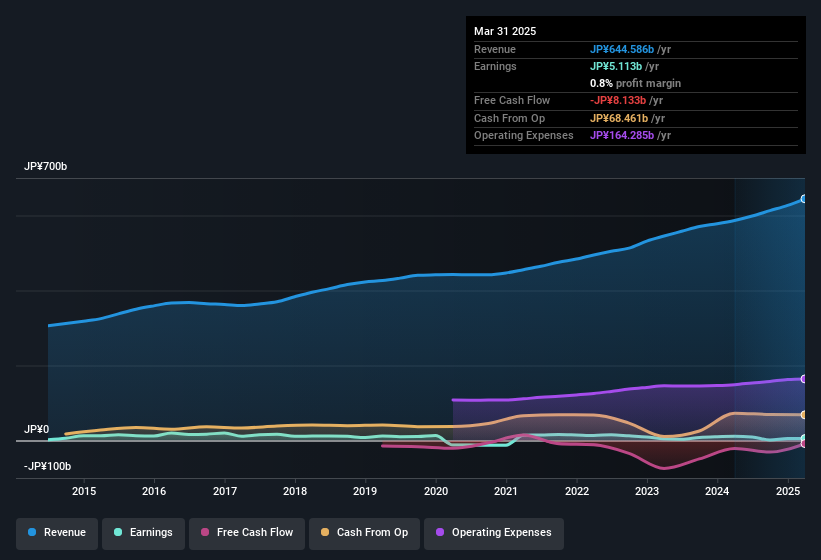821x560 pixels.
Task: Click the orange Cash From Op endpoint marker
Action: point(804,415)
